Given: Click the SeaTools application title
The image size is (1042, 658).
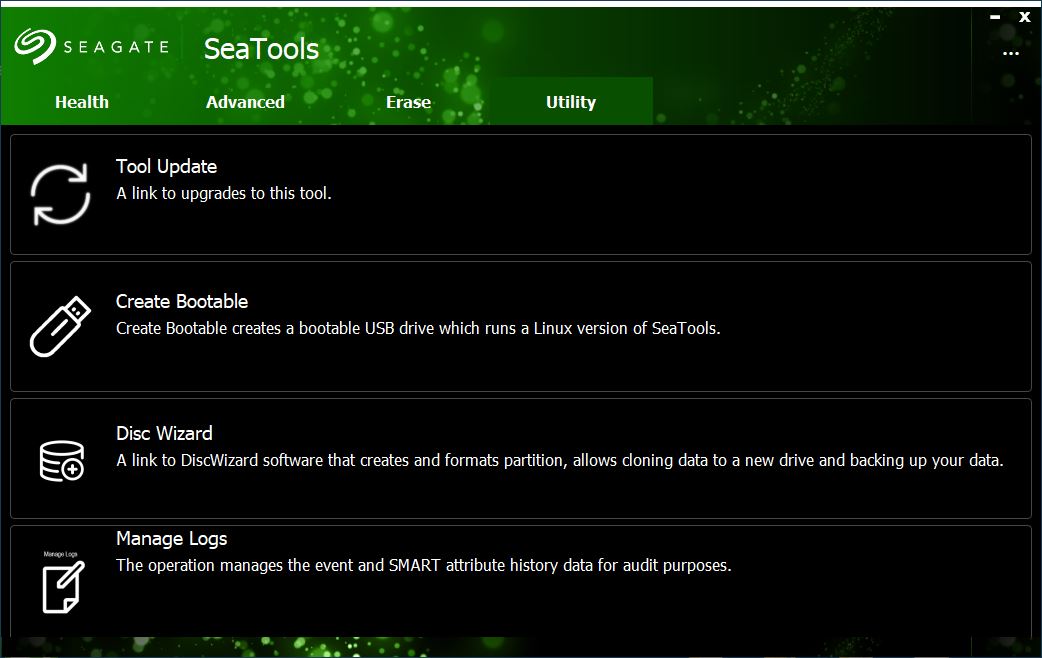Looking at the screenshot, I should [x=261, y=49].
